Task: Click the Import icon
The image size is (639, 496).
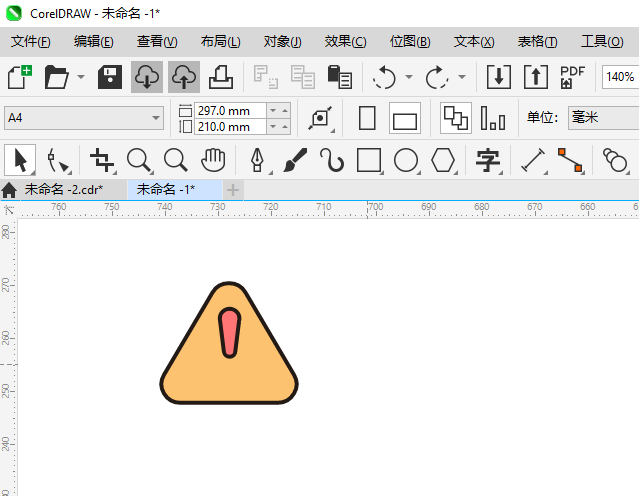Action: 499,77
